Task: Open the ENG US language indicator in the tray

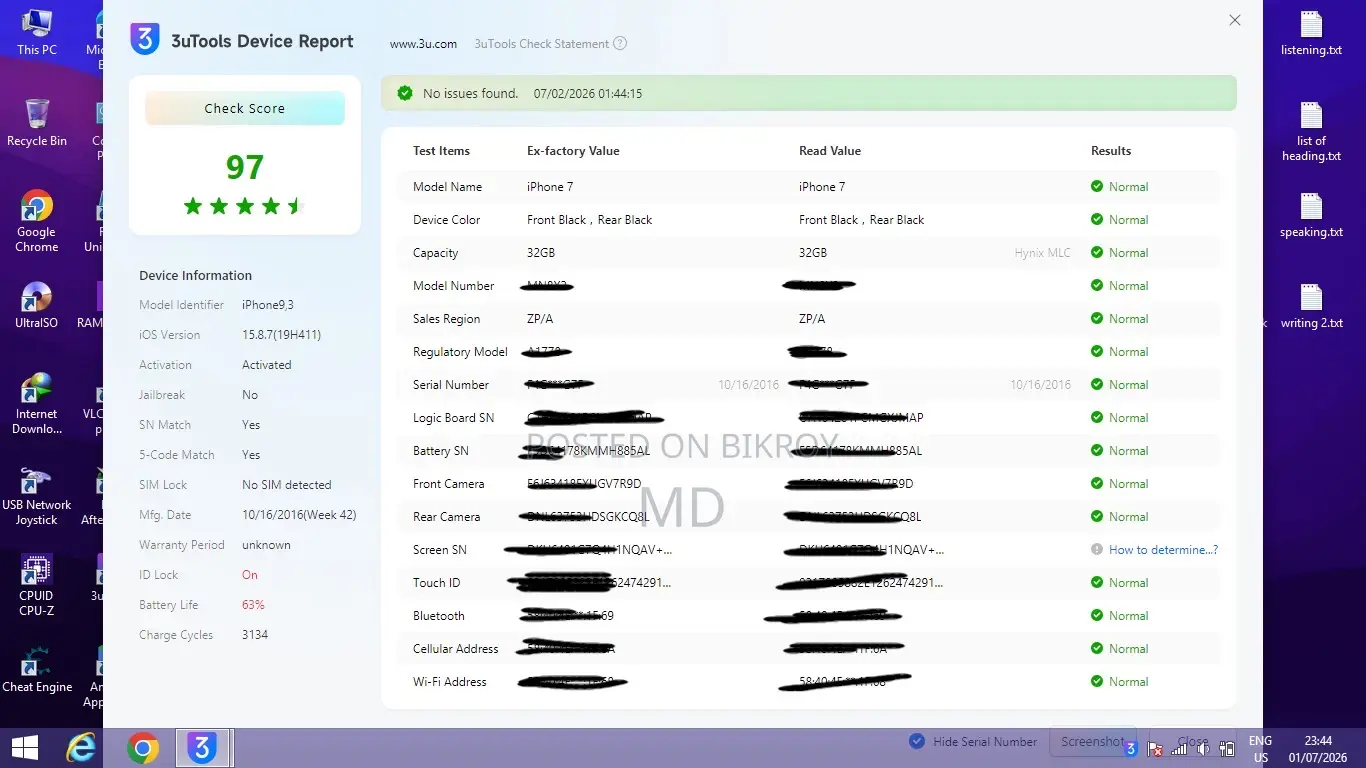Action: click(x=1260, y=749)
